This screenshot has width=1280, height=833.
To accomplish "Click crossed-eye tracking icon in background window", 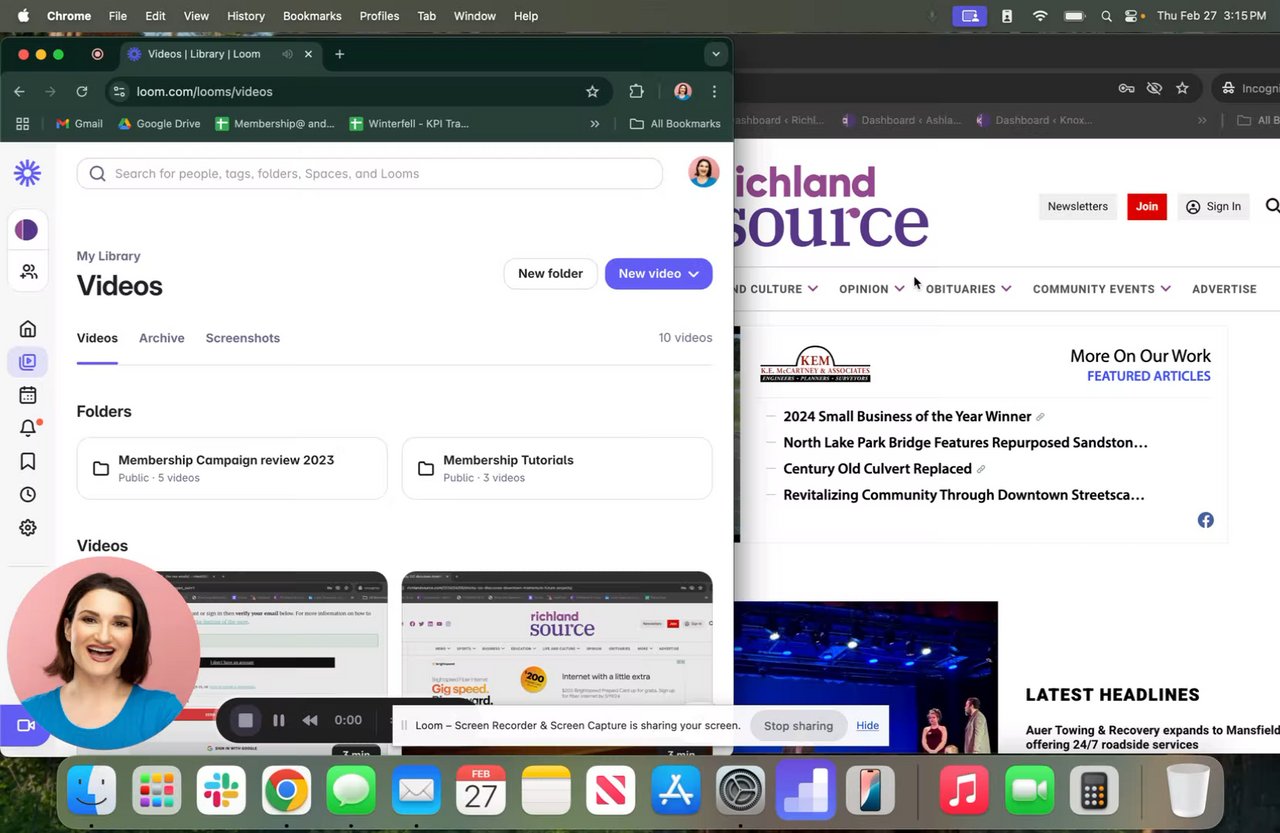I will pyautogui.click(x=1154, y=88).
